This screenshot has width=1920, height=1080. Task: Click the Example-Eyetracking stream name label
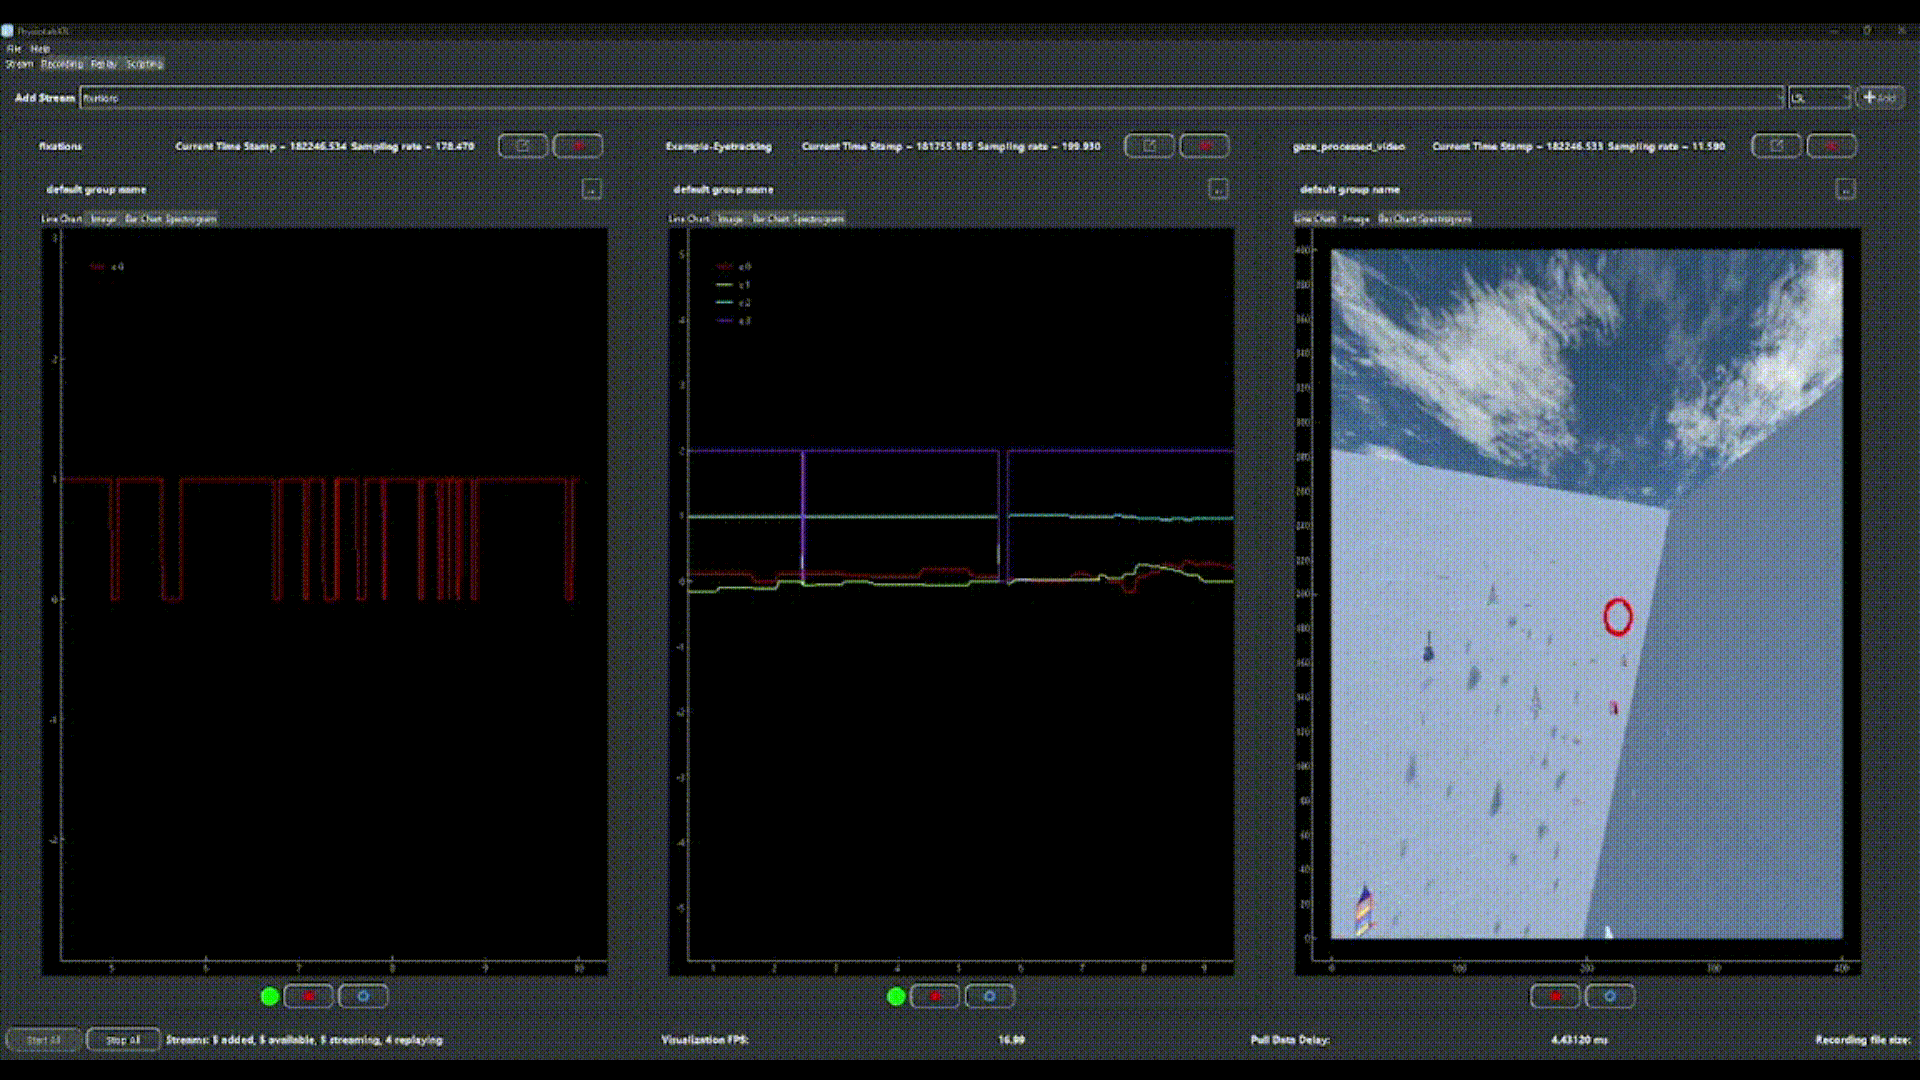pyautogui.click(x=719, y=146)
